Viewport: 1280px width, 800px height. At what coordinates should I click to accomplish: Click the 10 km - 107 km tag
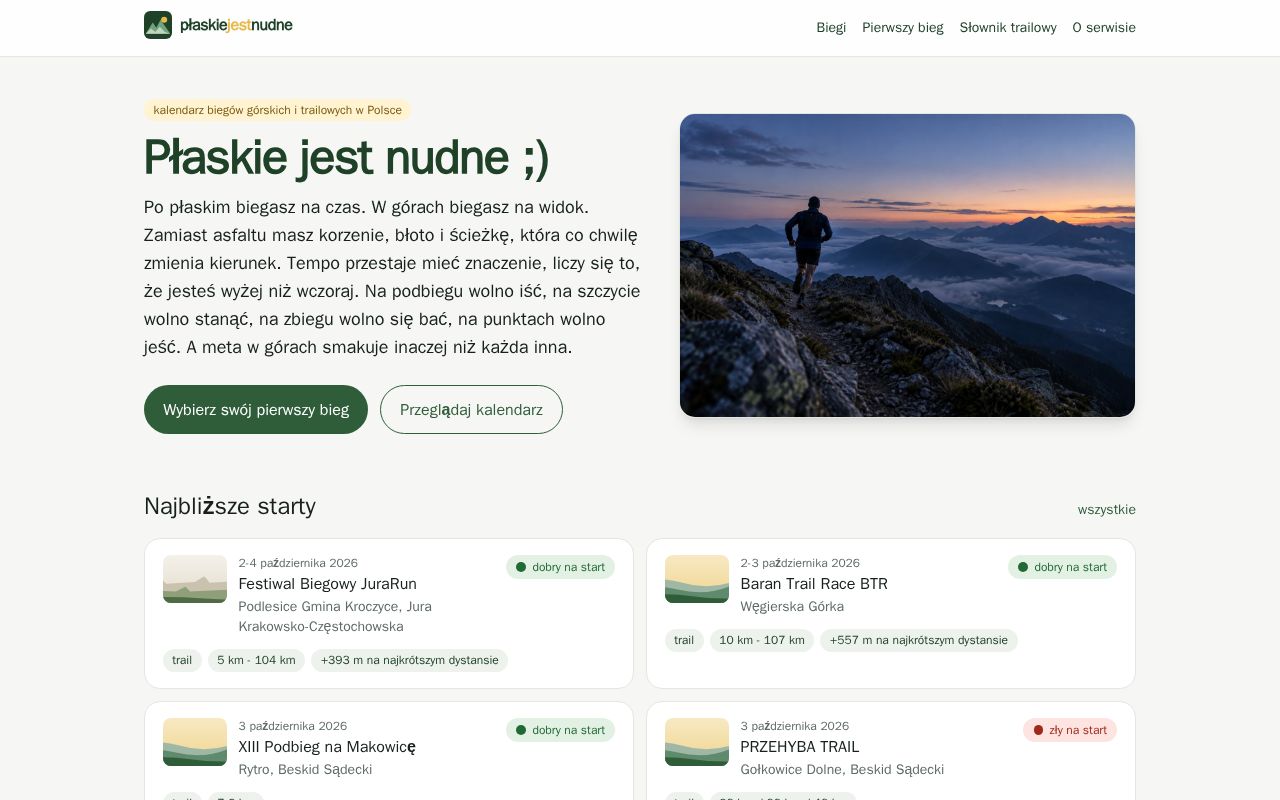762,640
